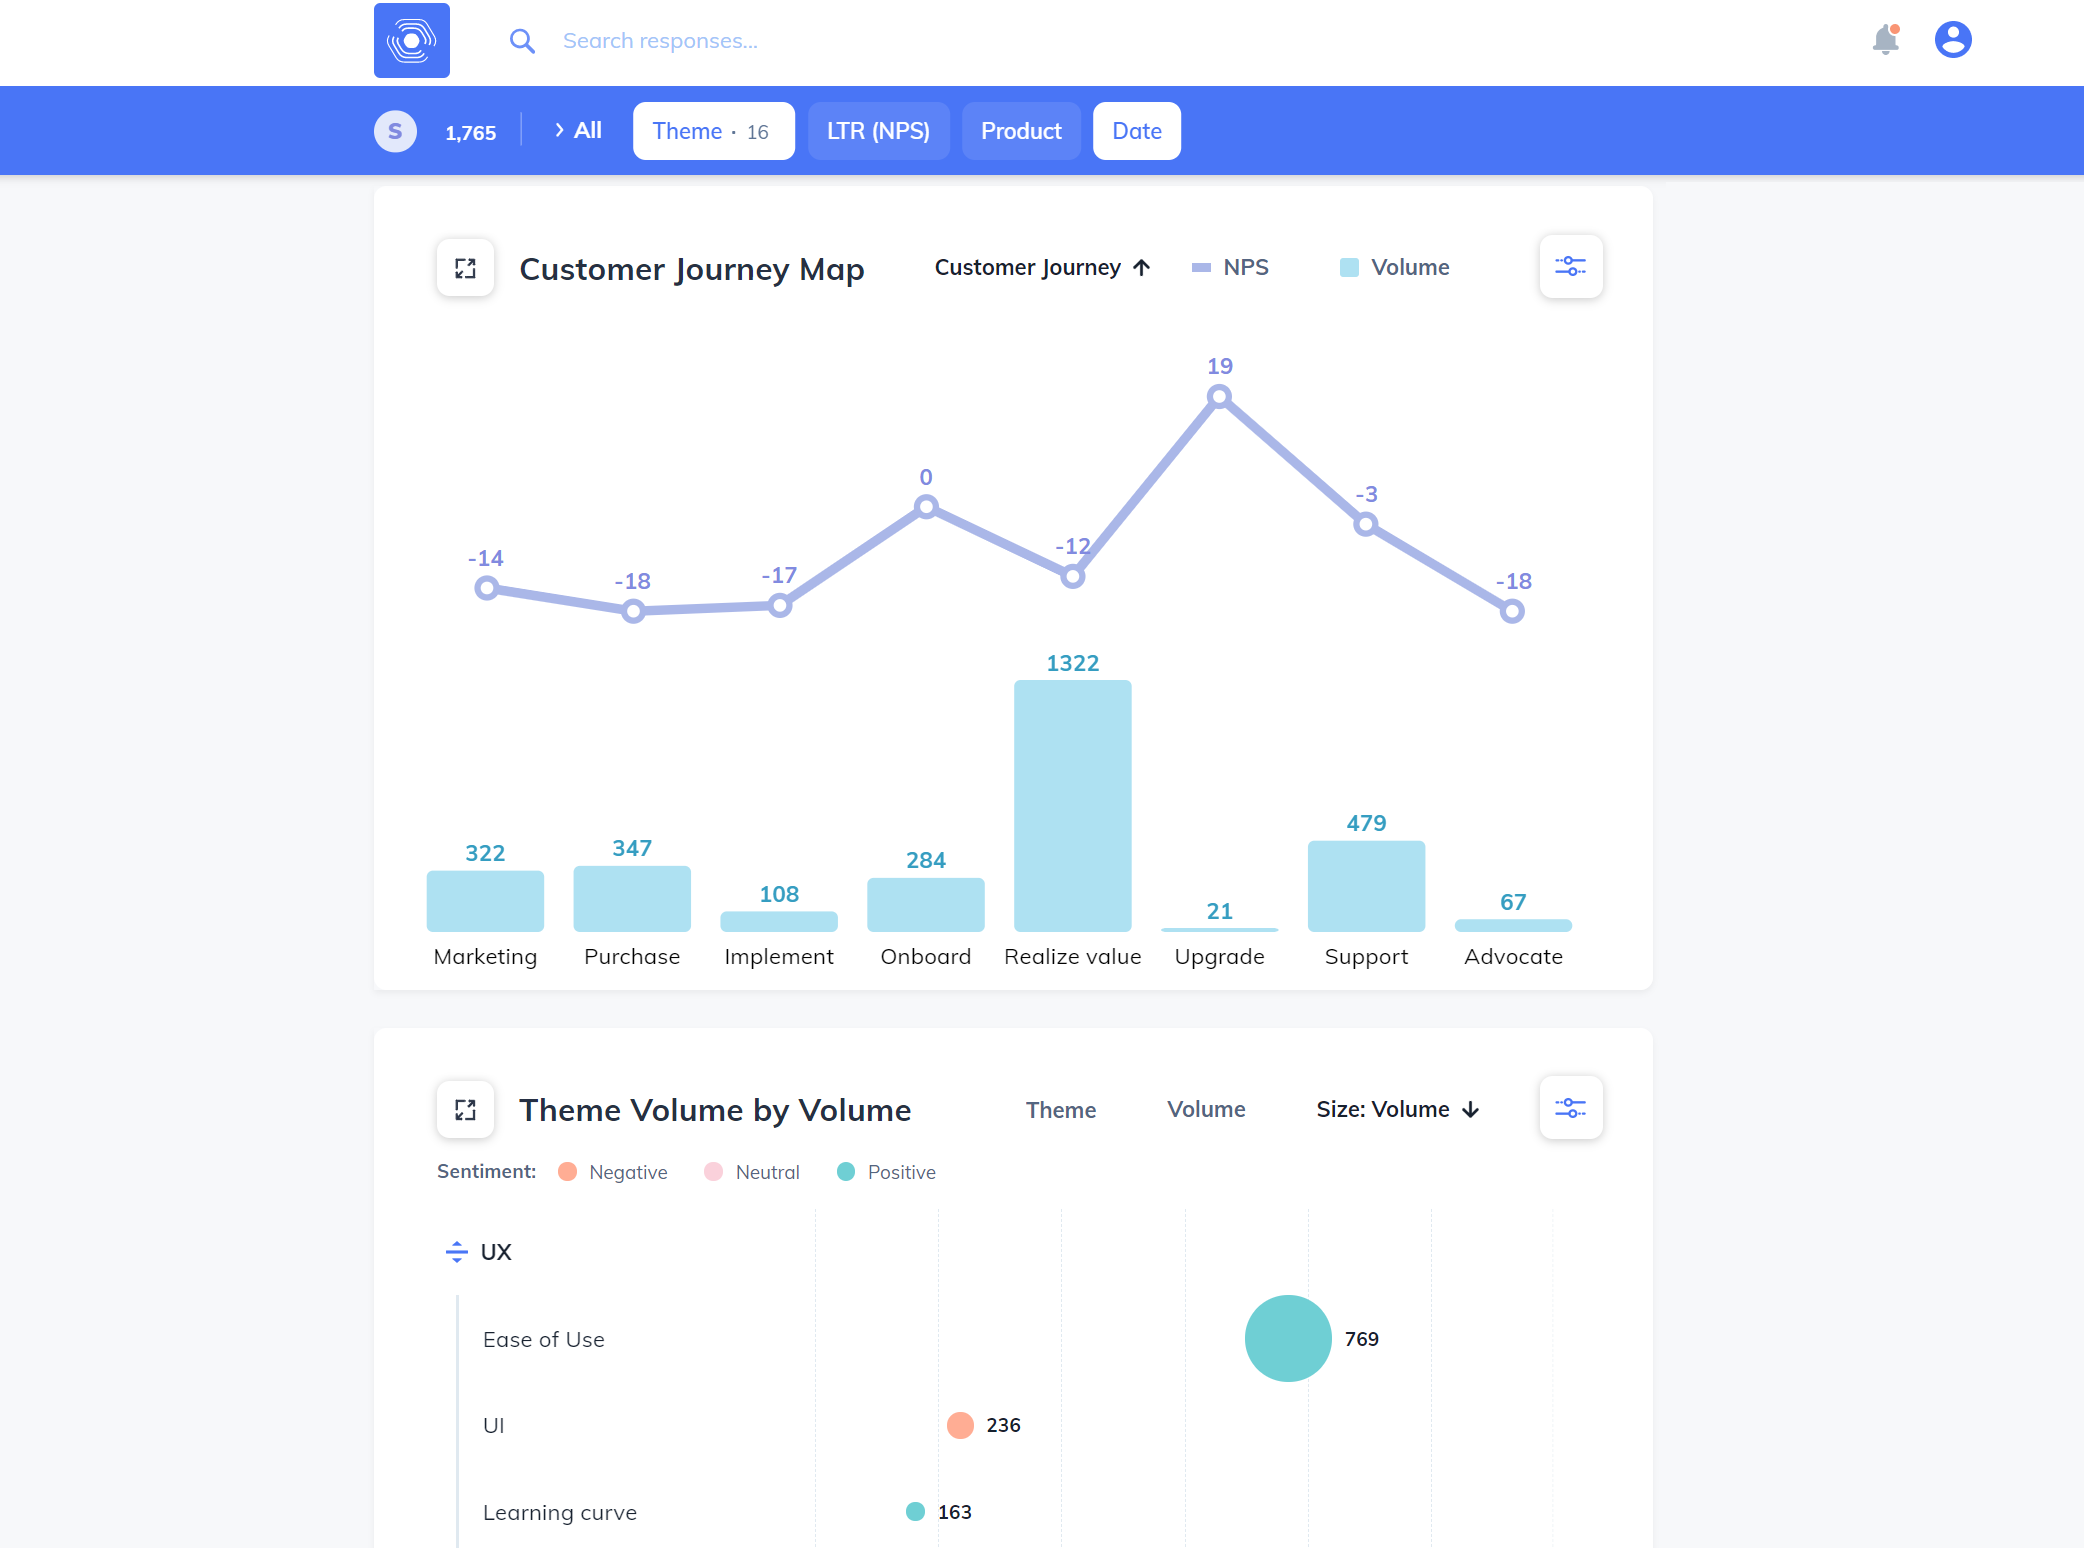The width and height of the screenshot is (2084, 1548).
Task: Expand the Customer Journey Map chart
Action: (x=465, y=268)
